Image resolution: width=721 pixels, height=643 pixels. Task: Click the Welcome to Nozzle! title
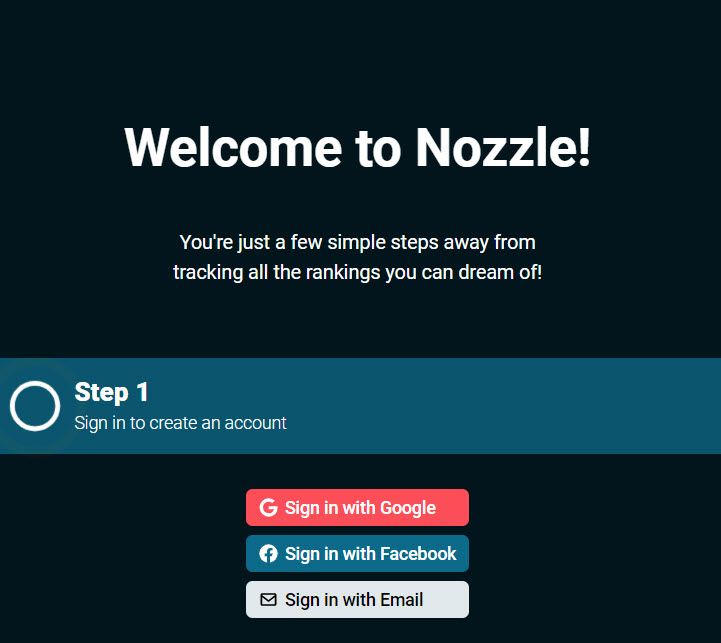[357, 147]
